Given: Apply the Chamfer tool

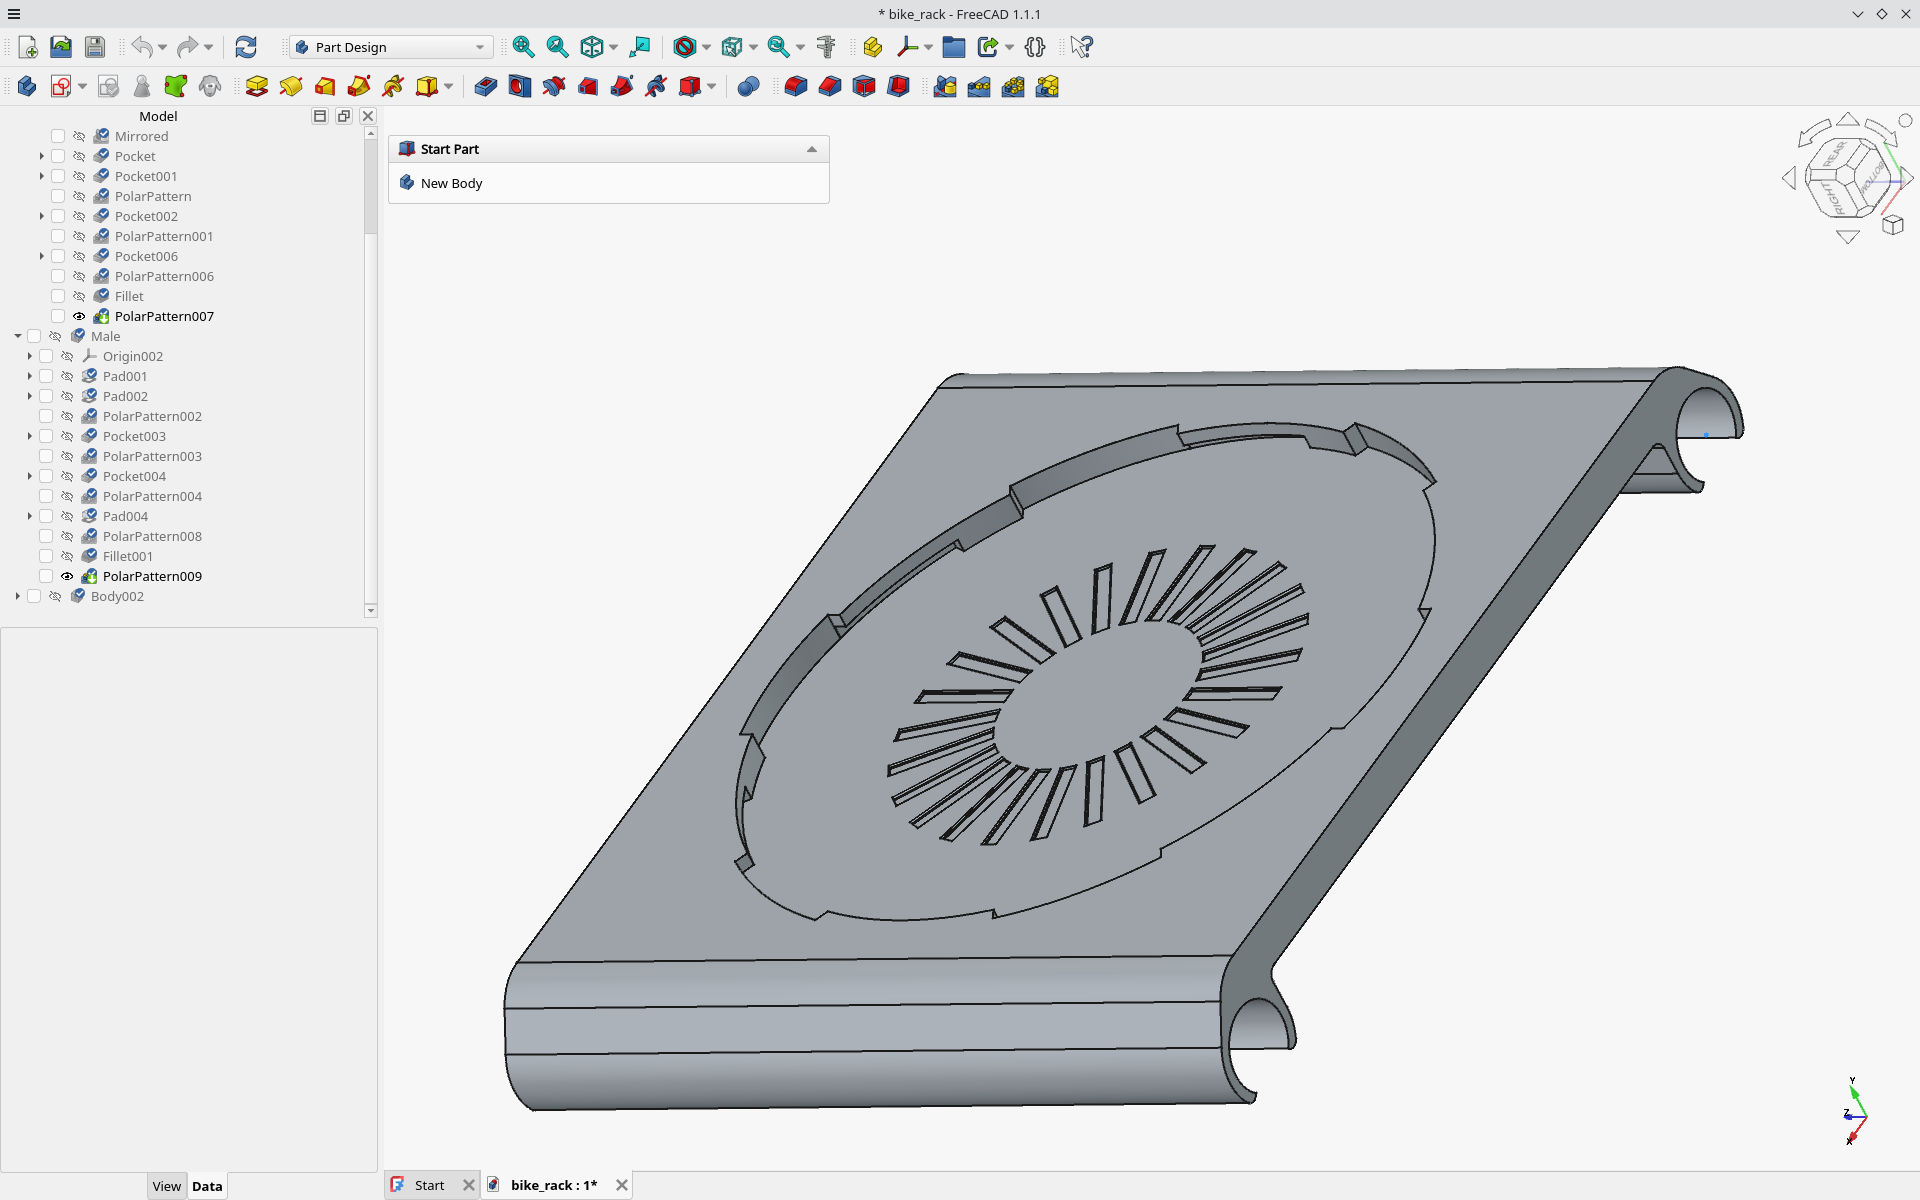Looking at the screenshot, I should point(830,87).
